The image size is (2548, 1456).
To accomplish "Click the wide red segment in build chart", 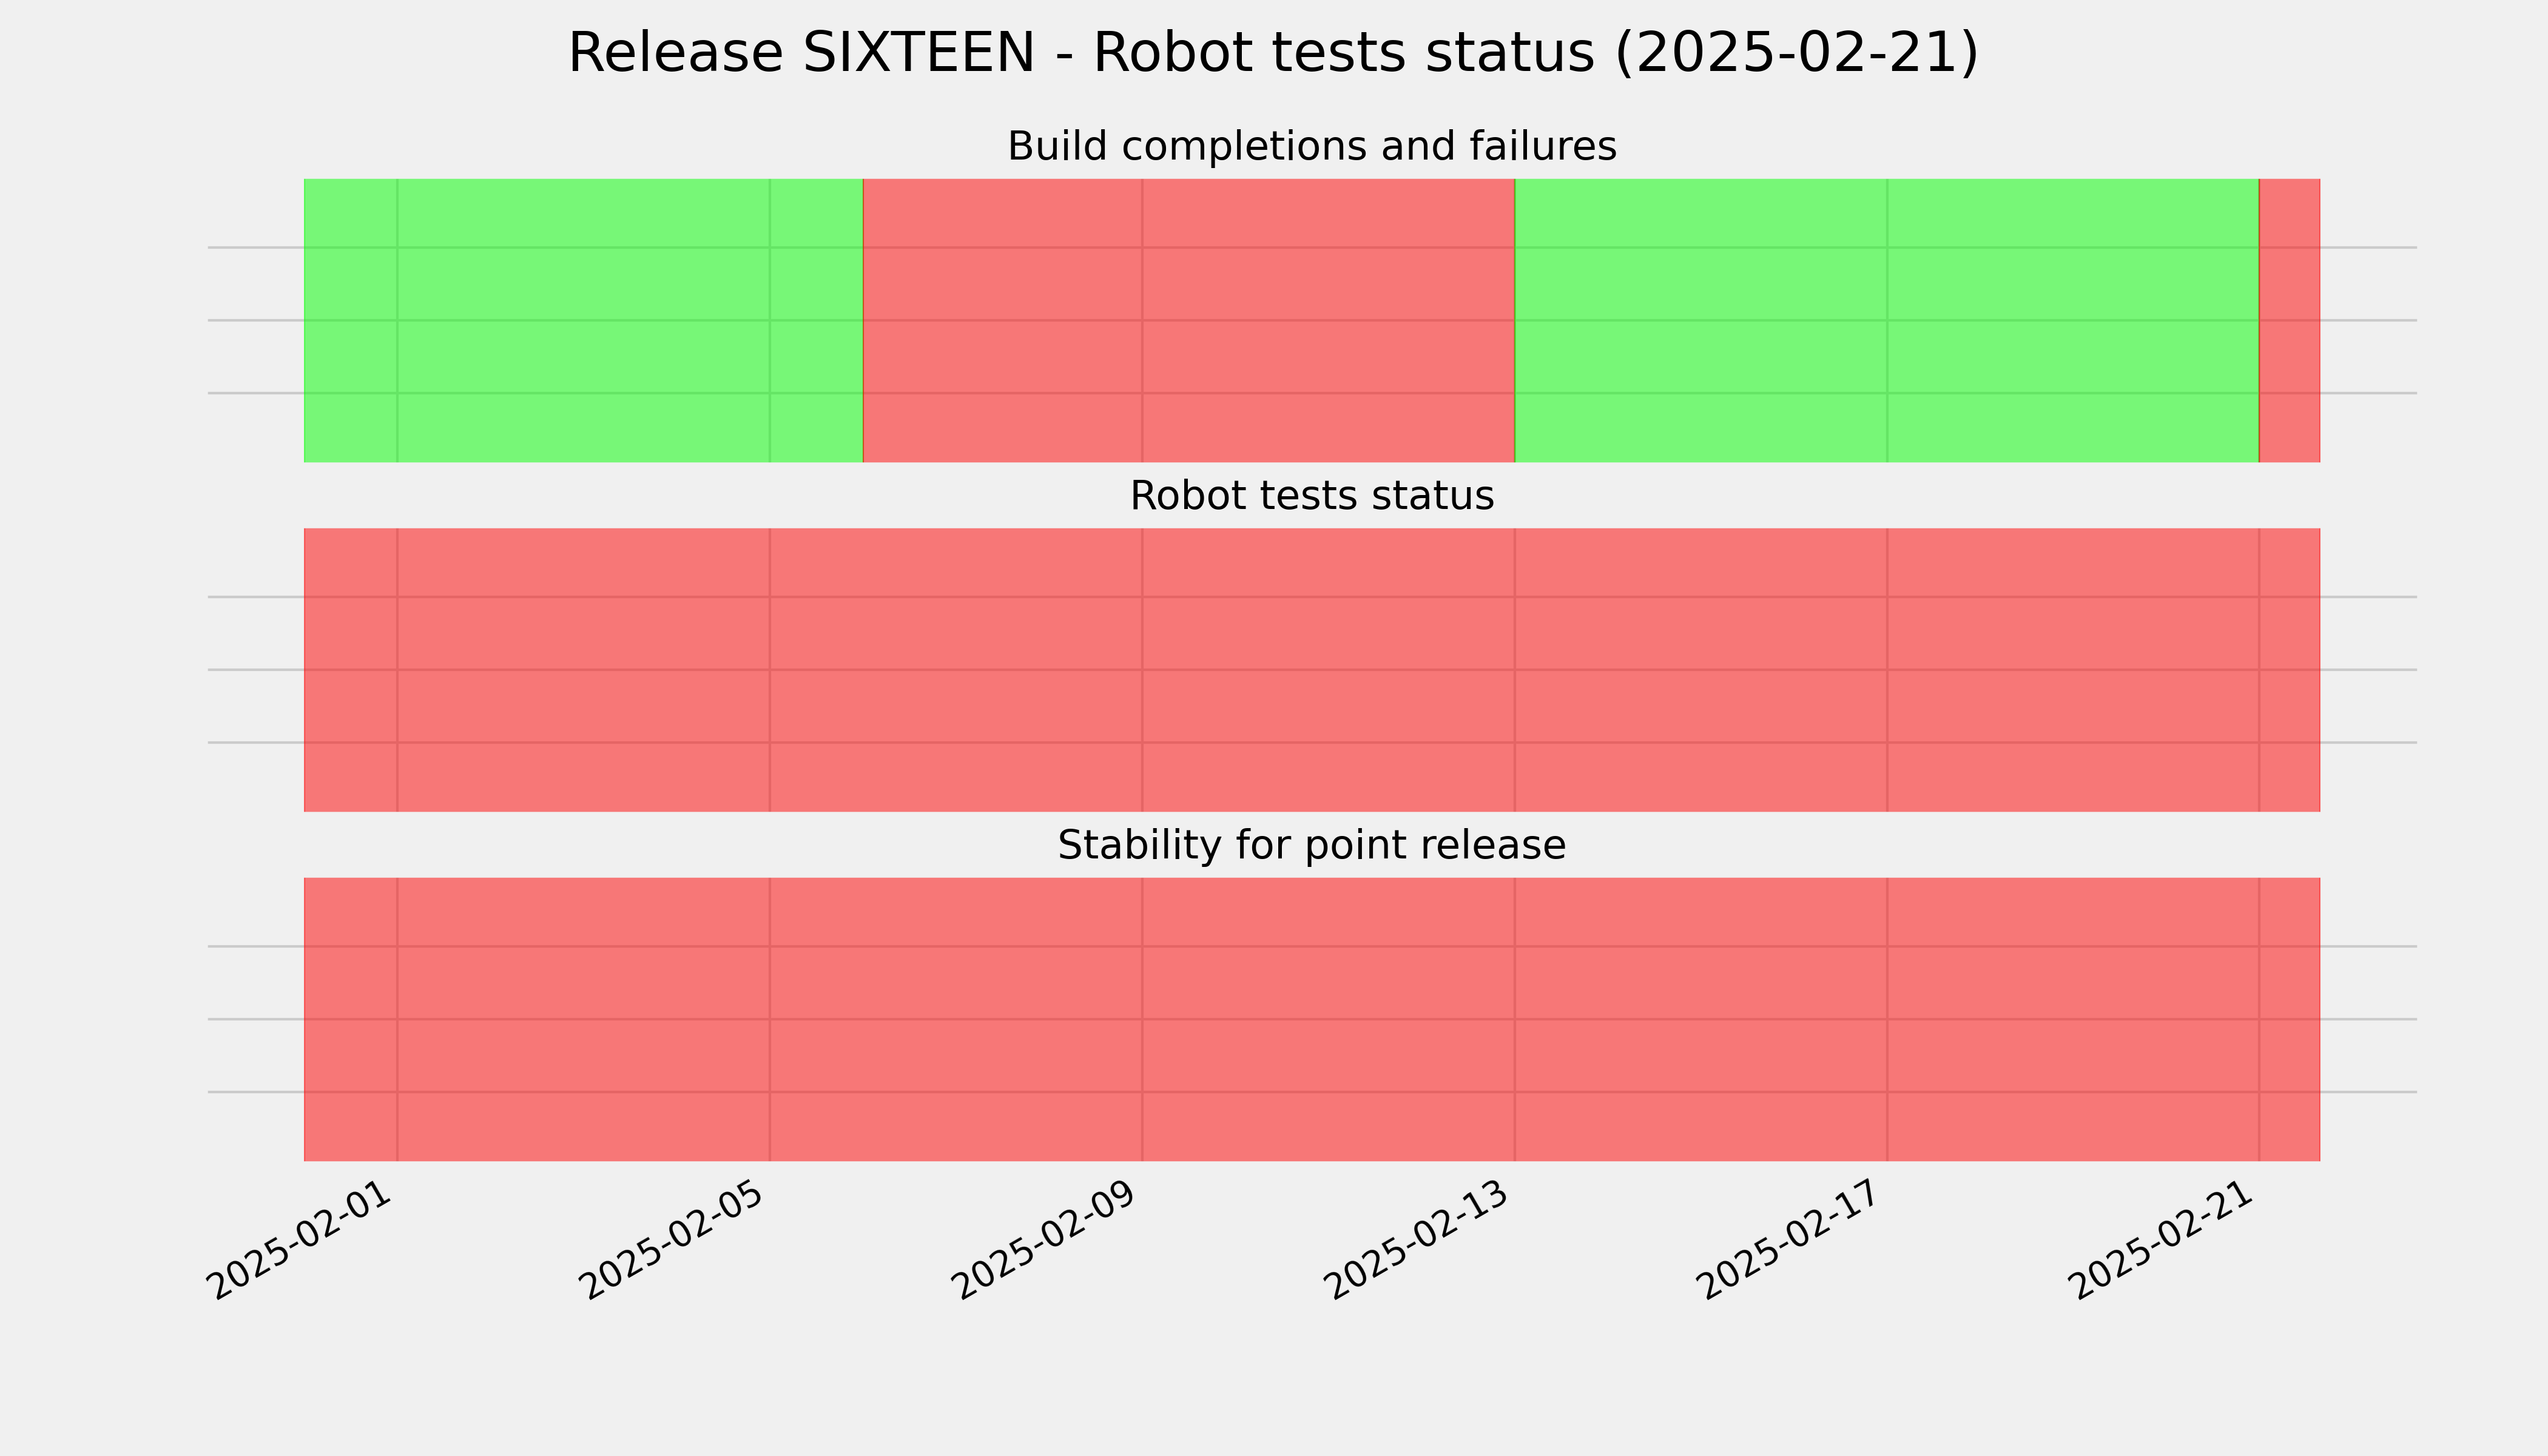I will point(1189,321).
